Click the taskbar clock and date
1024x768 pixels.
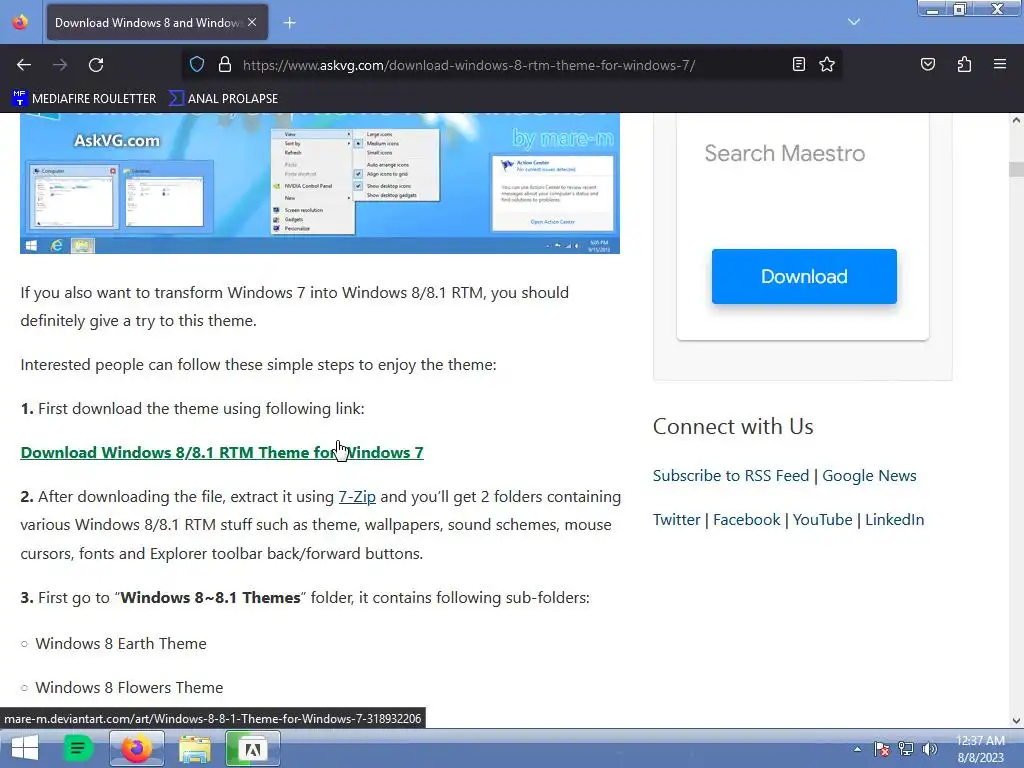[x=980, y=749]
